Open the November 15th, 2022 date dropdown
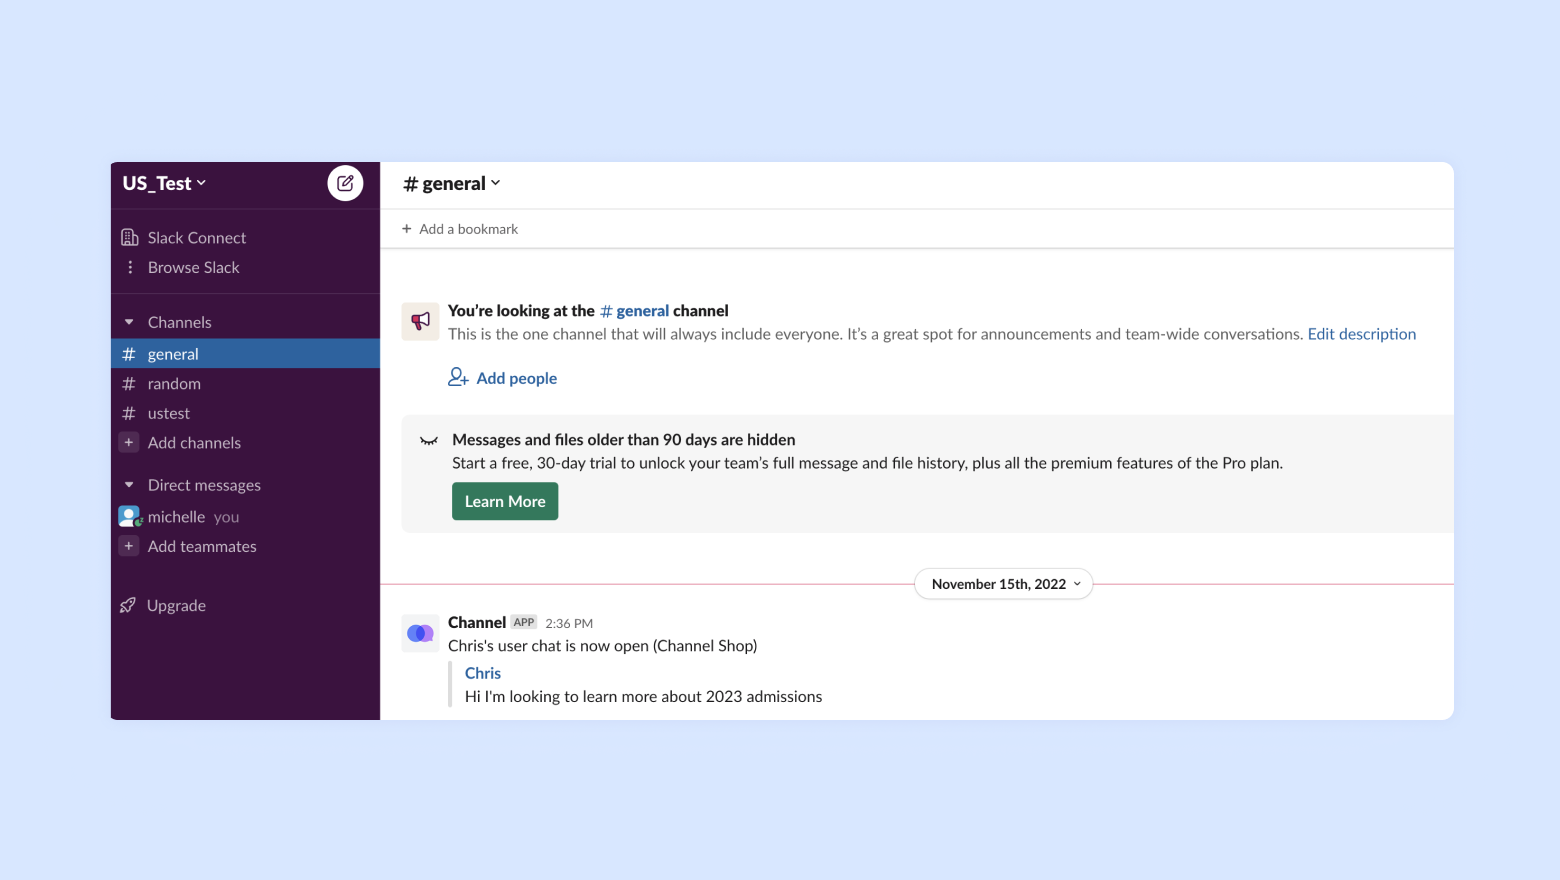Viewport: 1560px width, 880px height. click(x=1004, y=584)
